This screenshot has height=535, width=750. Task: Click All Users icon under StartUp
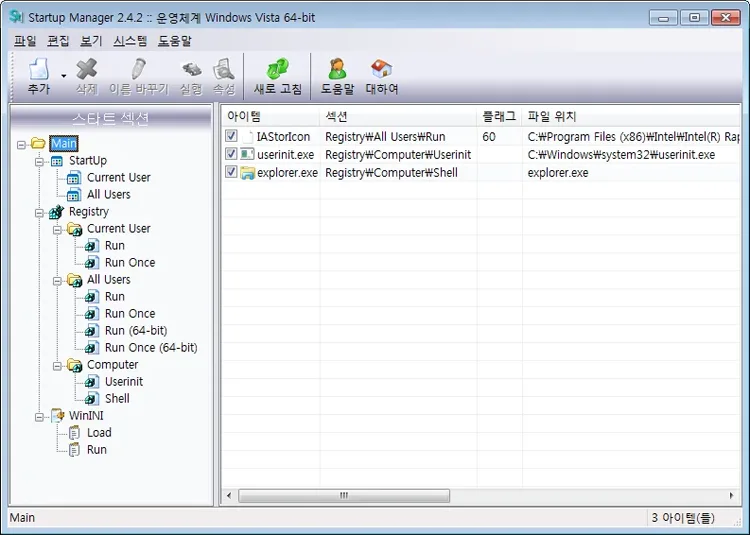tap(74, 195)
